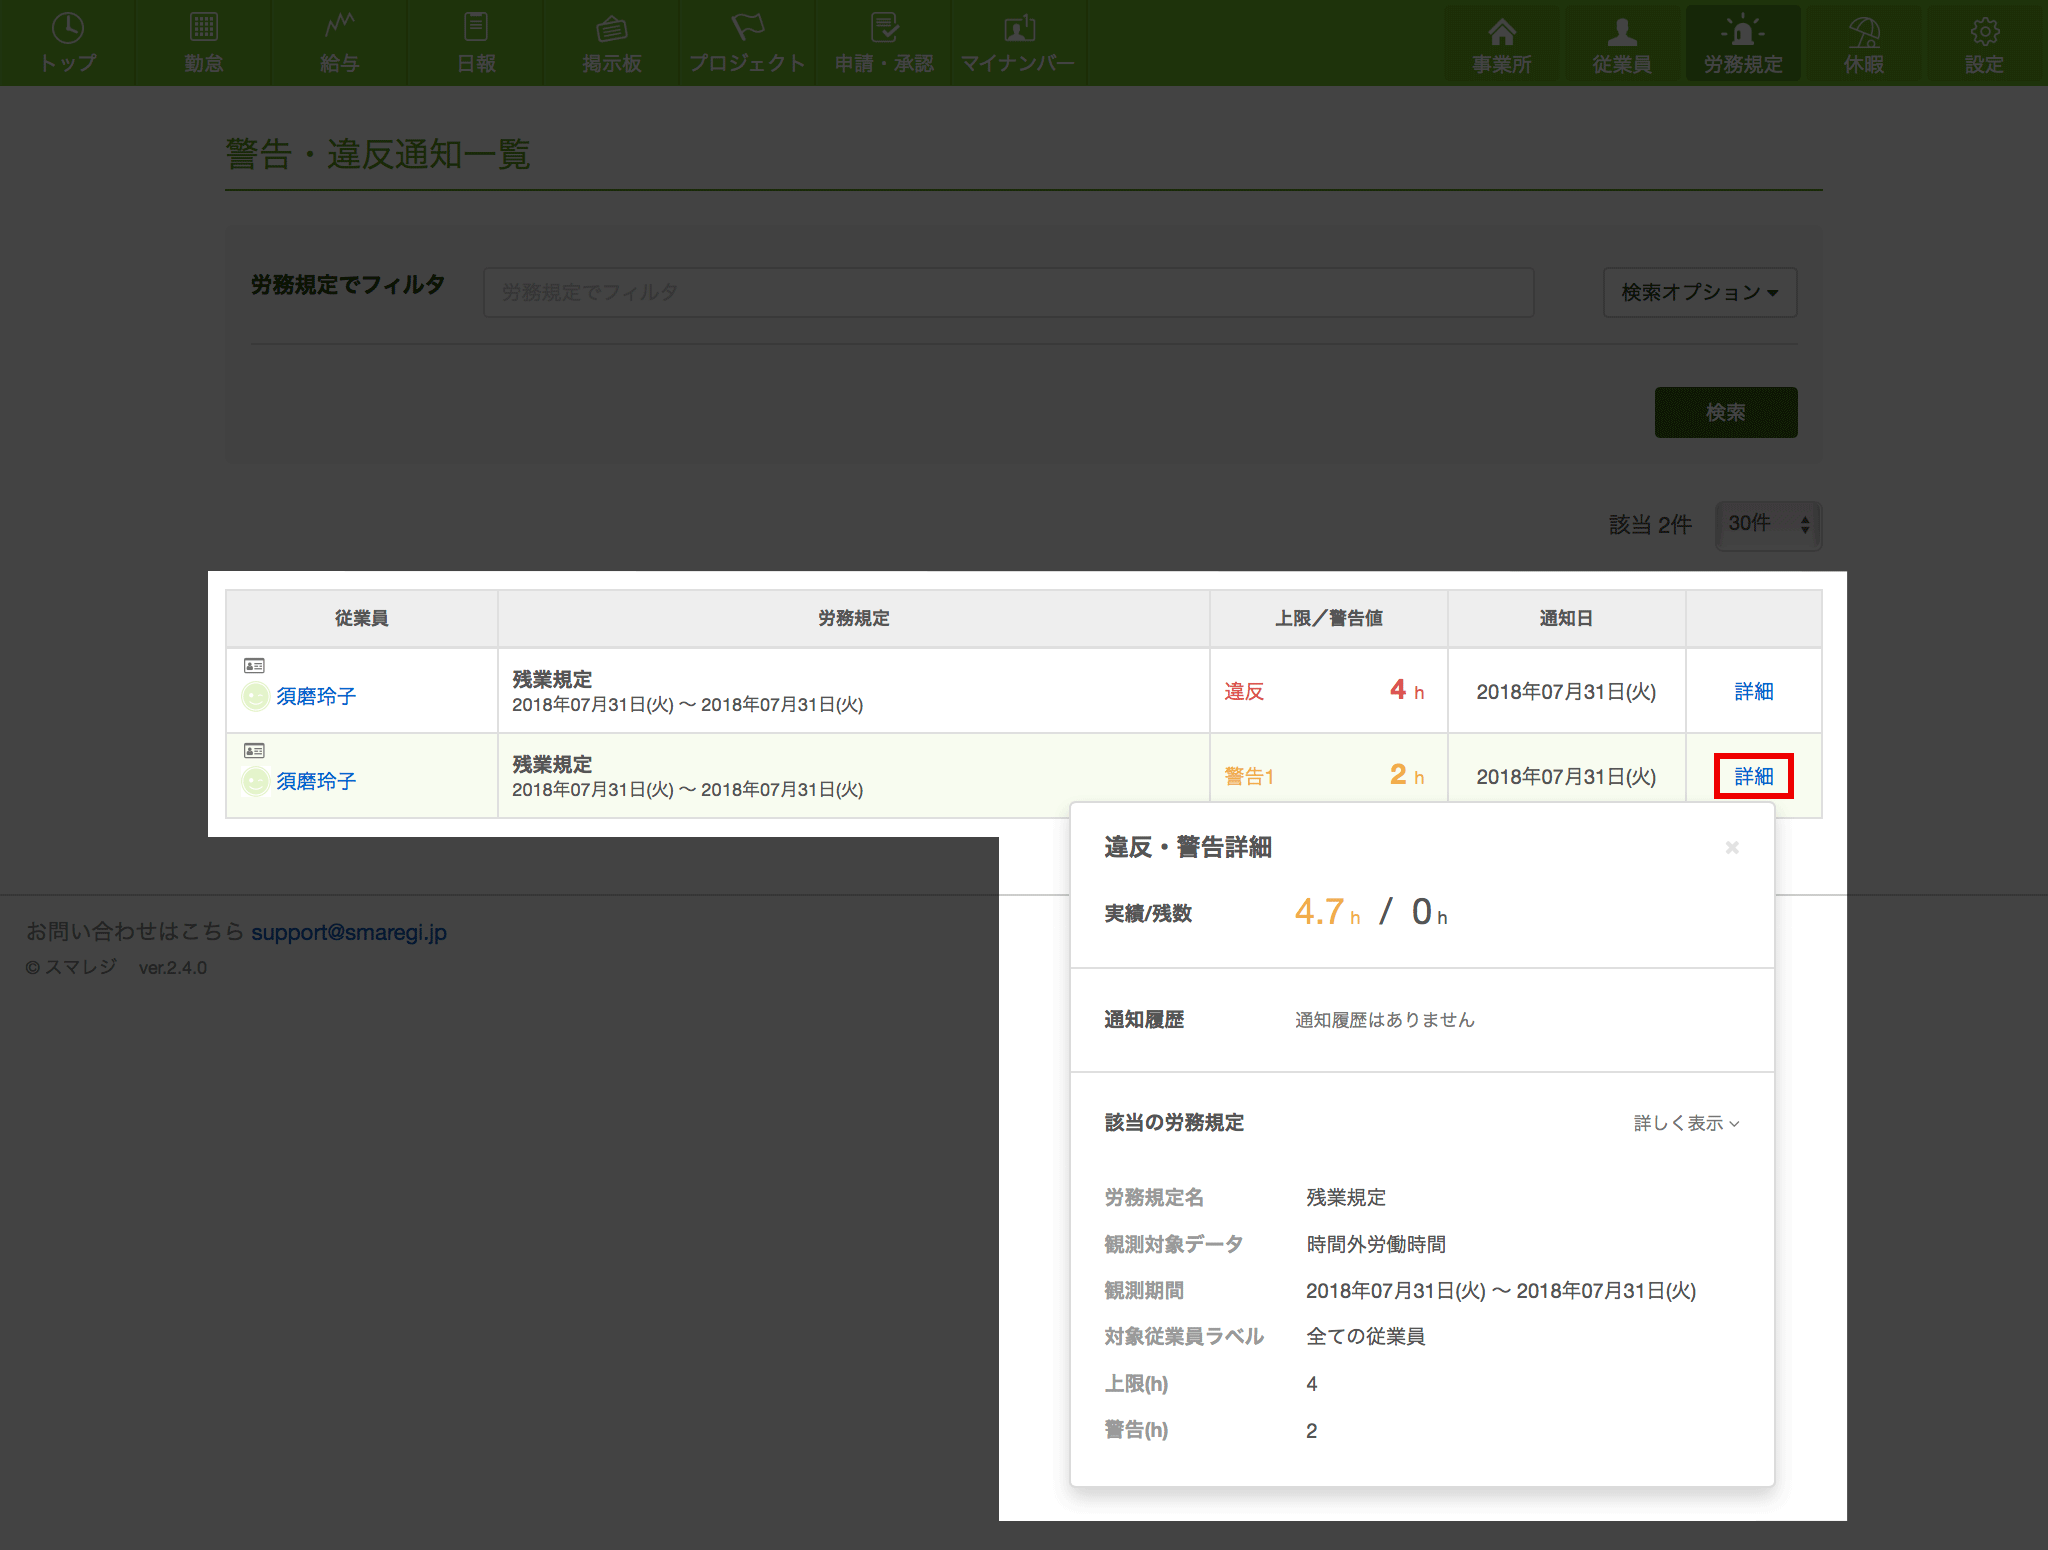2048x1550 pixels.
Task: Click support@smaregi.jp email link
Action: click(x=349, y=932)
